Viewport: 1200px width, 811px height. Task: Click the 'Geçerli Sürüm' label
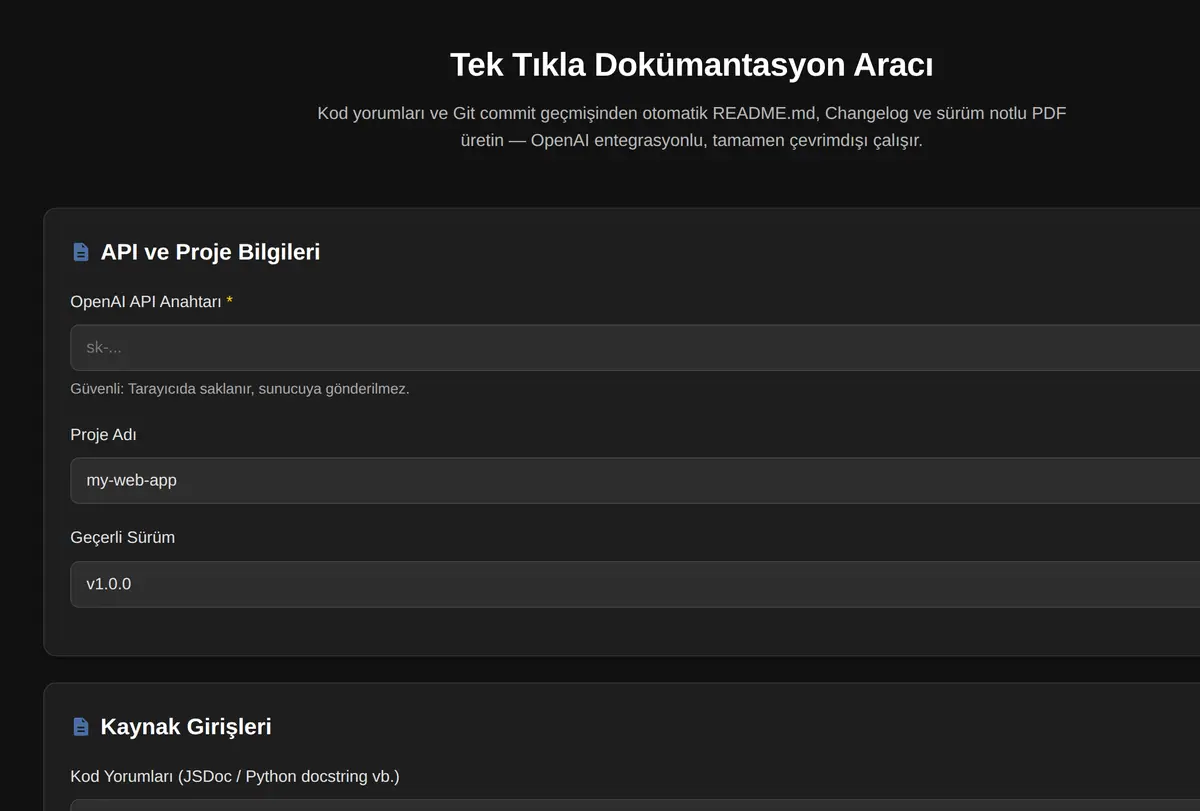[x=122, y=537]
